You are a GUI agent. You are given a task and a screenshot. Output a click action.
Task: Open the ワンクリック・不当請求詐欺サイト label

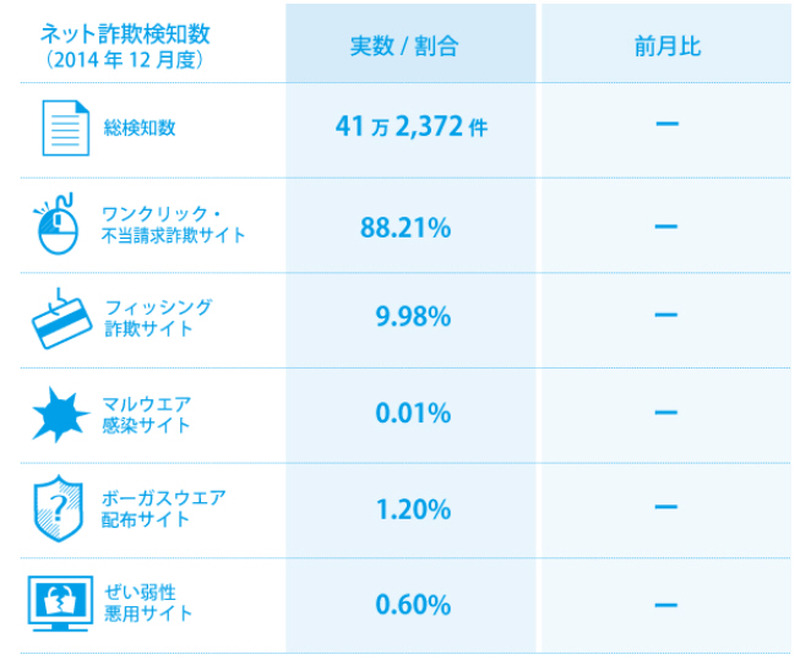(173, 226)
